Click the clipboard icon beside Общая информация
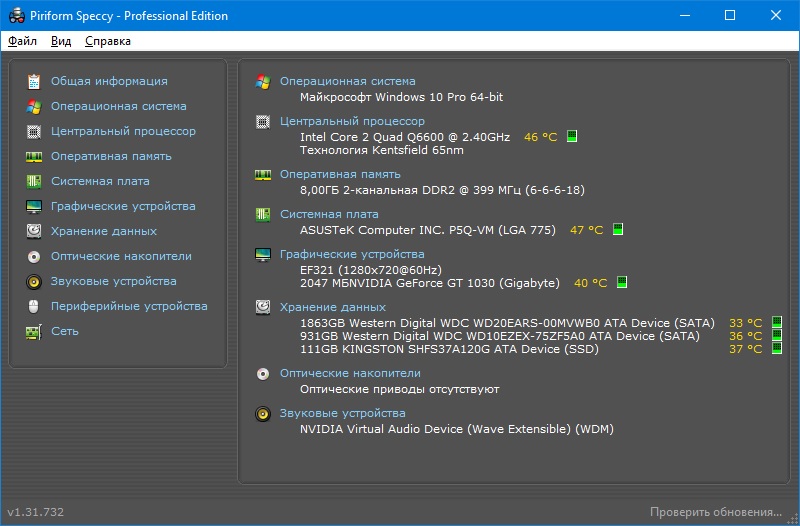800x526 pixels. pos(34,82)
